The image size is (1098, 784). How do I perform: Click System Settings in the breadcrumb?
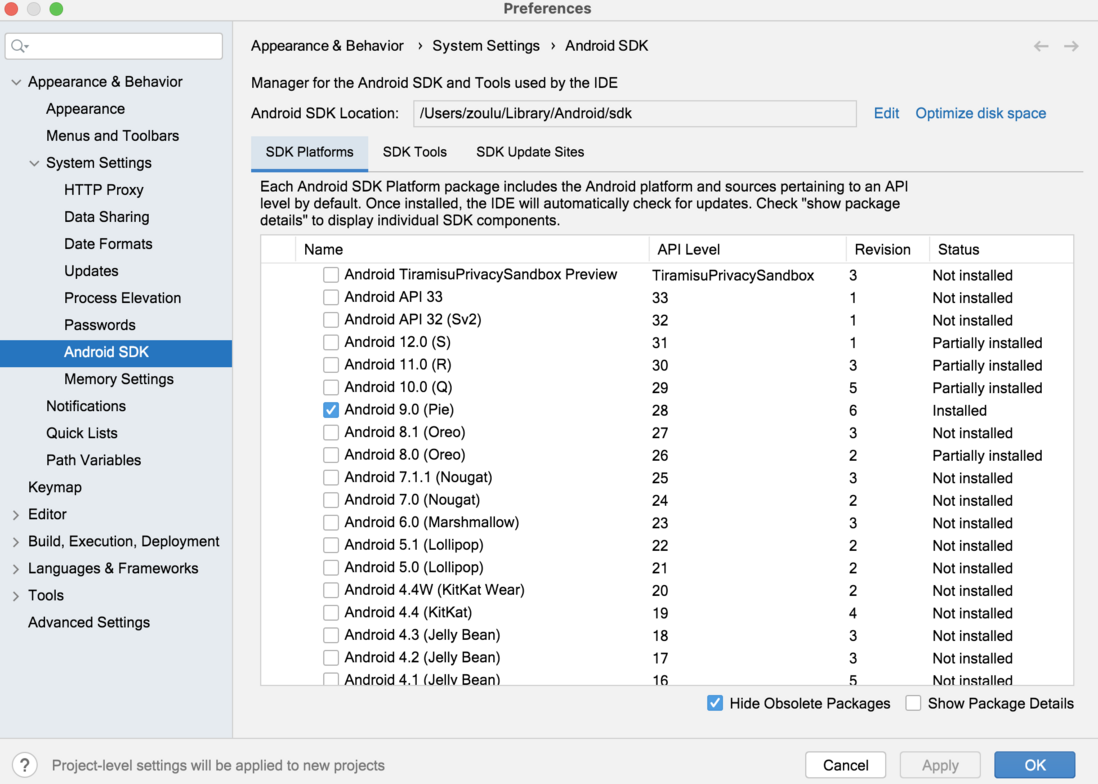(x=486, y=46)
